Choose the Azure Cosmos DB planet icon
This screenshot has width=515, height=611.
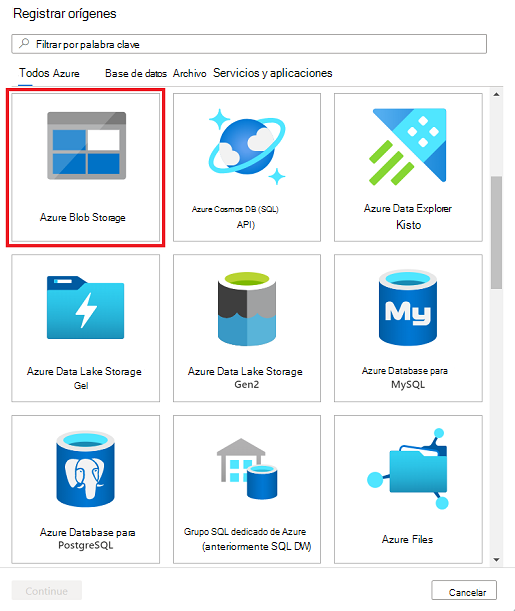(x=247, y=147)
